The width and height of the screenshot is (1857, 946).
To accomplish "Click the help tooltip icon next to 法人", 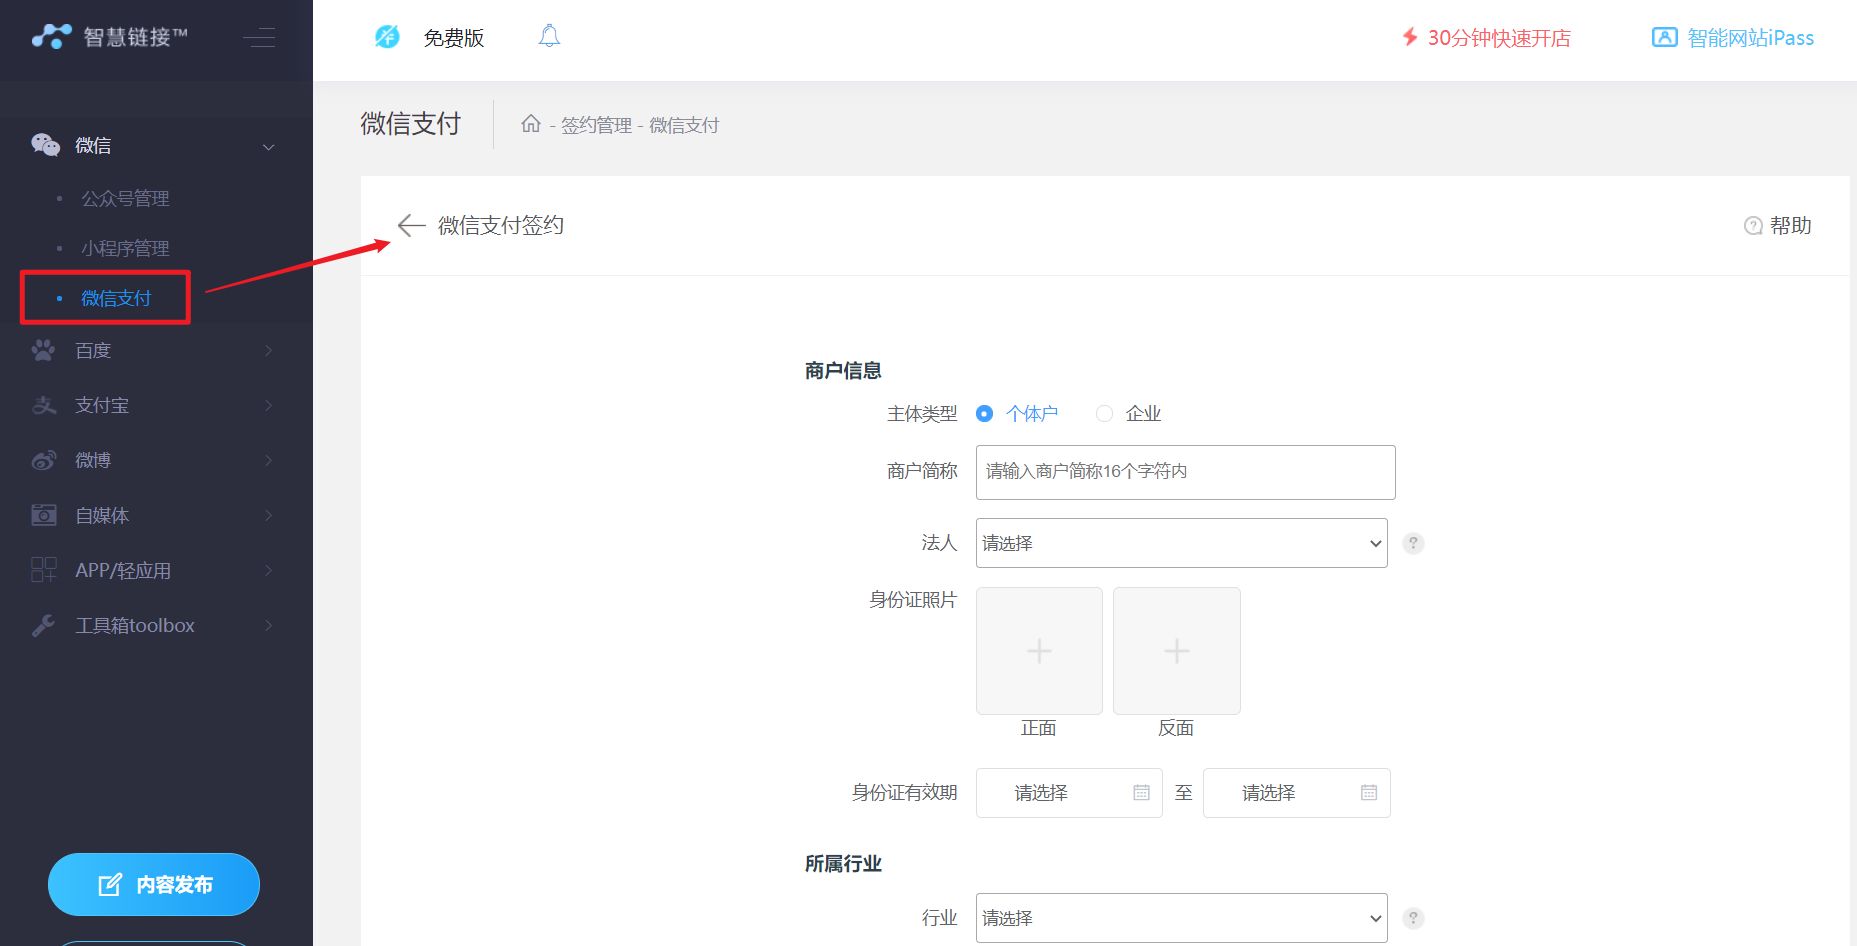I will tap(1413, 543).
